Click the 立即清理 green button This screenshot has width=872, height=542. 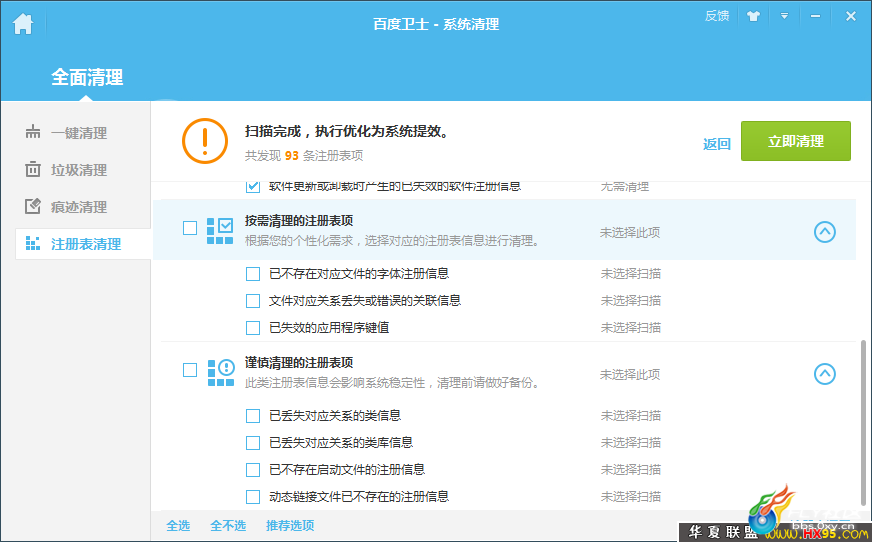point(795,141)
